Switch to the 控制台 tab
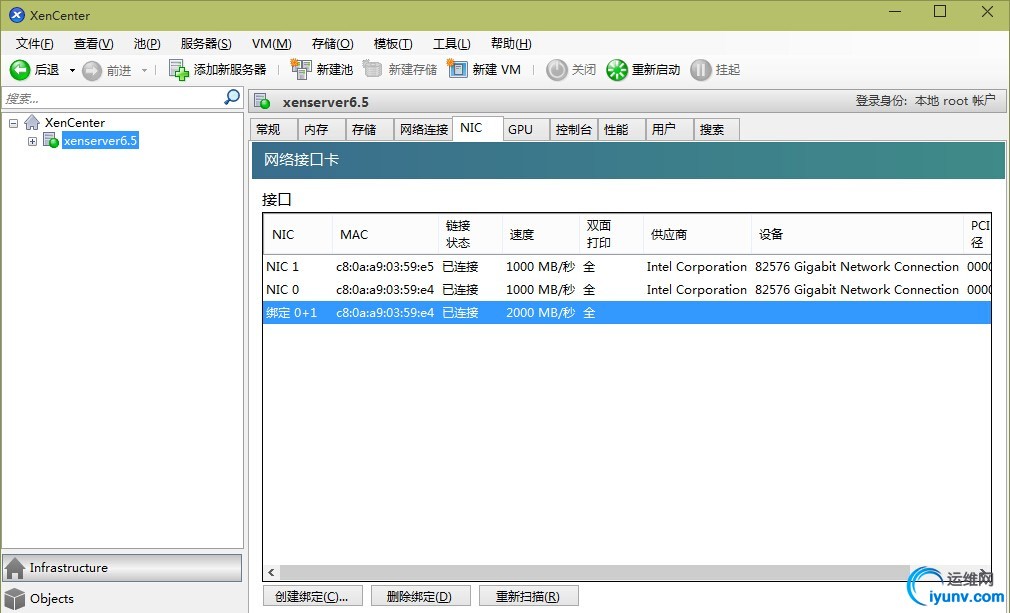1010x613 pixels. (x=573, y=129)
